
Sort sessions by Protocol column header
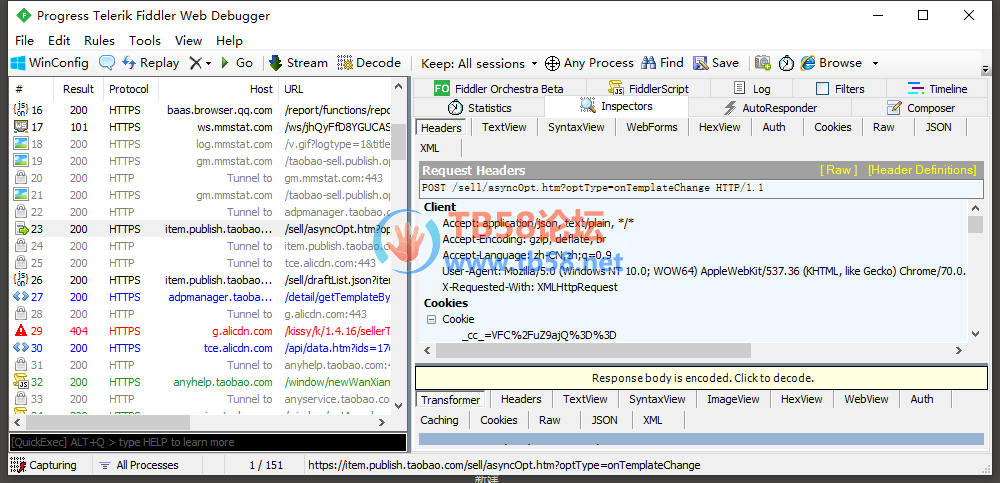tap(129, 89)
